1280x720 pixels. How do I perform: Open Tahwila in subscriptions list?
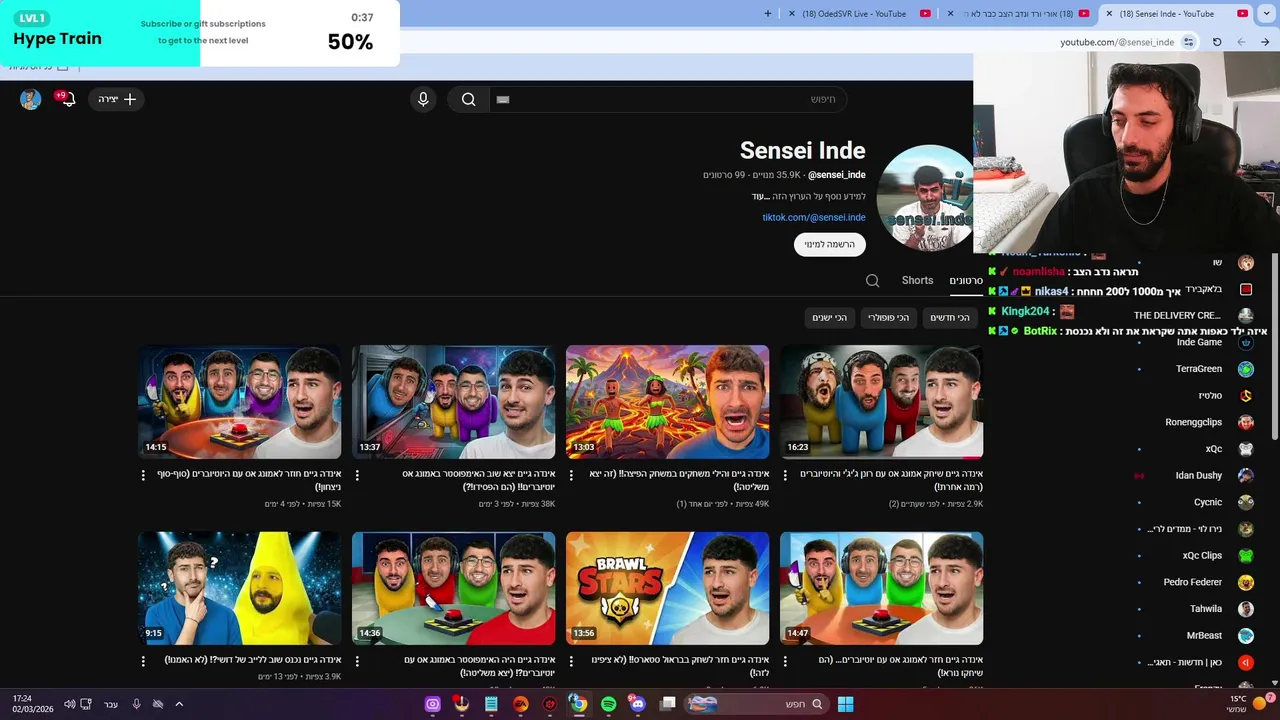(1206, 609)
